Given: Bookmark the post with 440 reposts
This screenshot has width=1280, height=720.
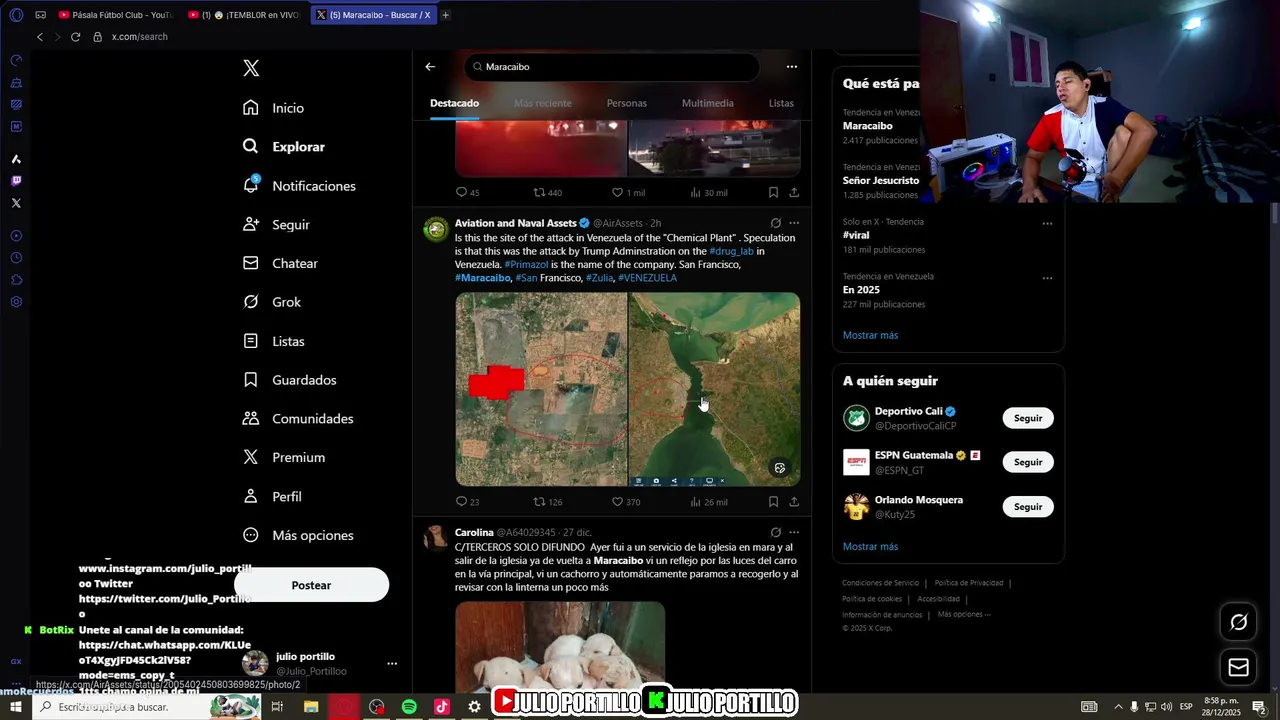Looking at the screenshot, I should pos(773,192).
